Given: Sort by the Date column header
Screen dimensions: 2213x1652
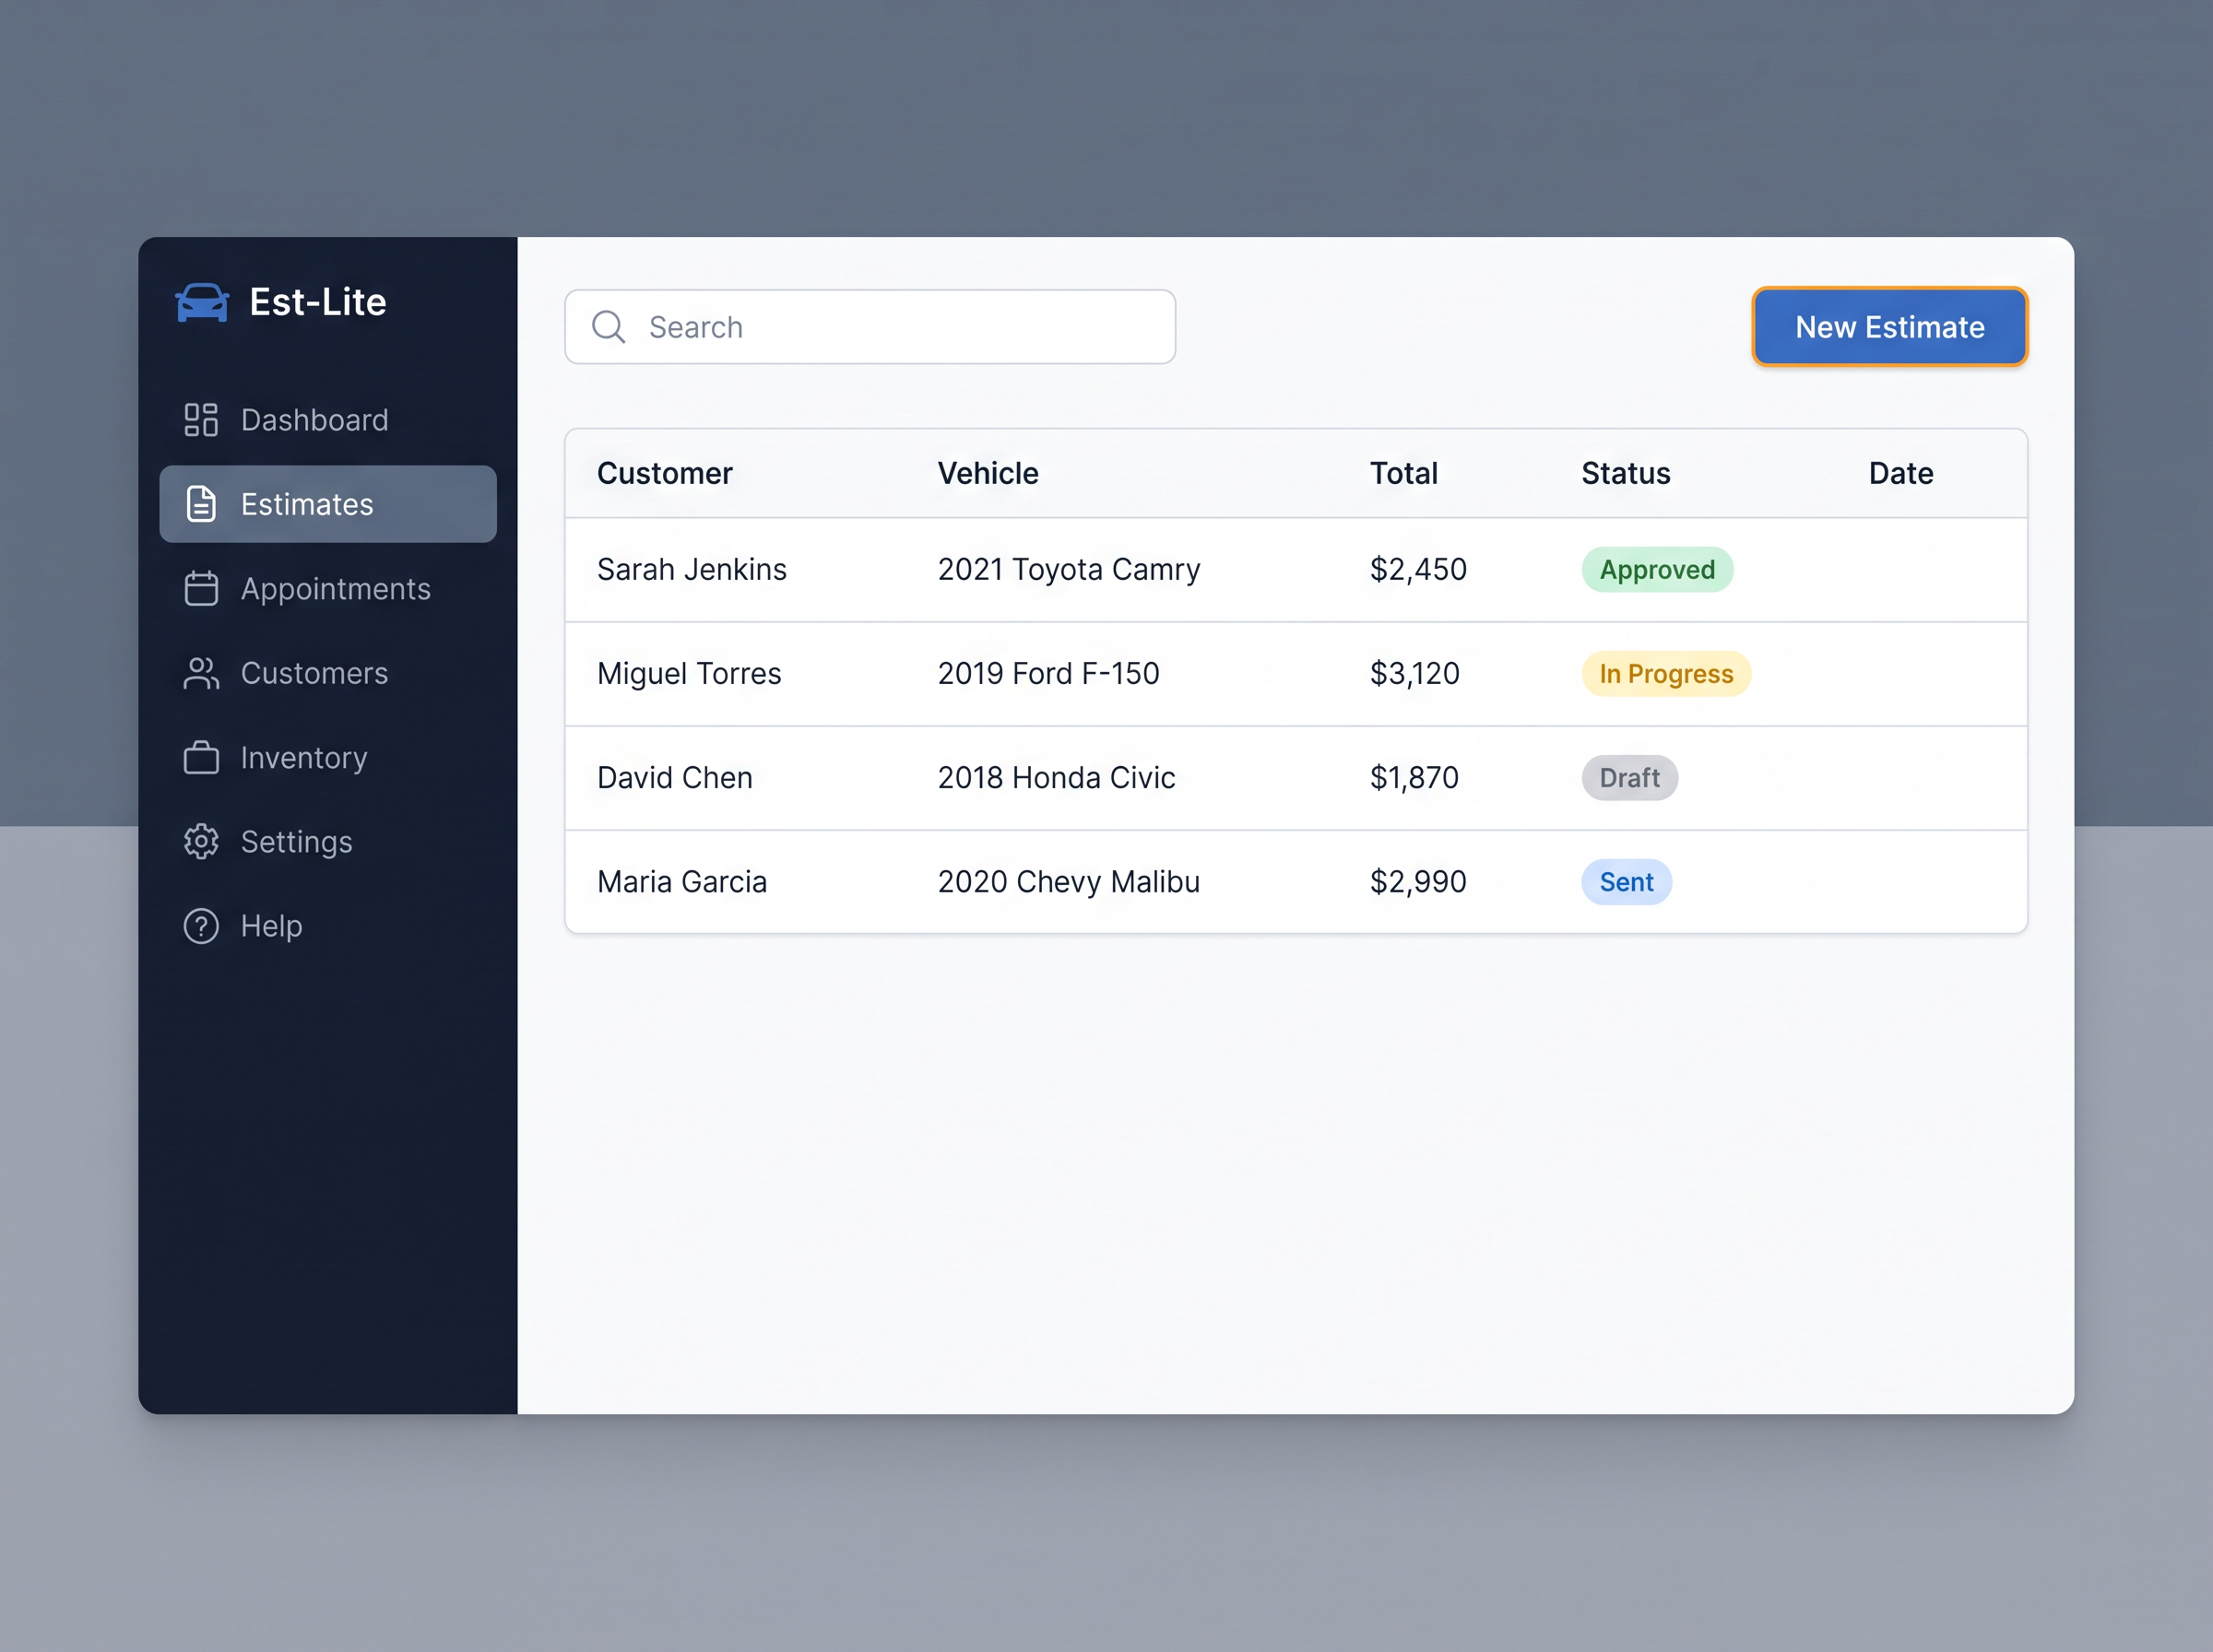Looking at the screenshot, I should click(x=1901, y=473).
